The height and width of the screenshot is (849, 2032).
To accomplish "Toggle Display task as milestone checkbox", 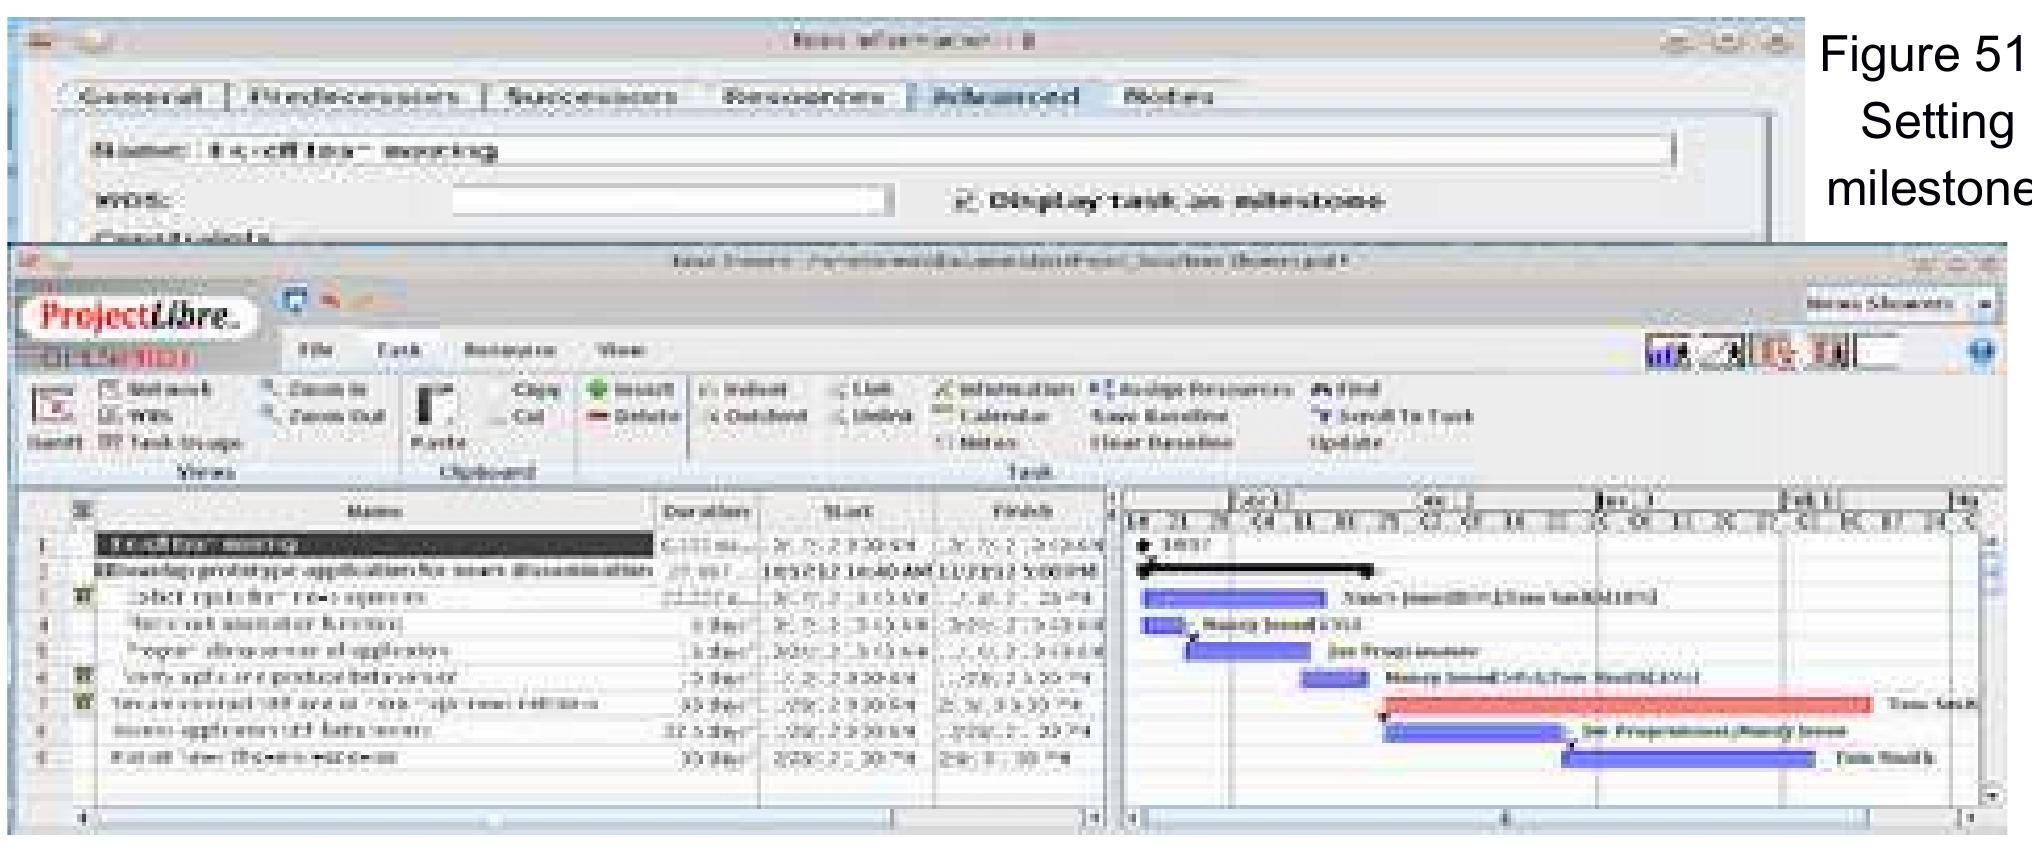I will click(964, 201).
